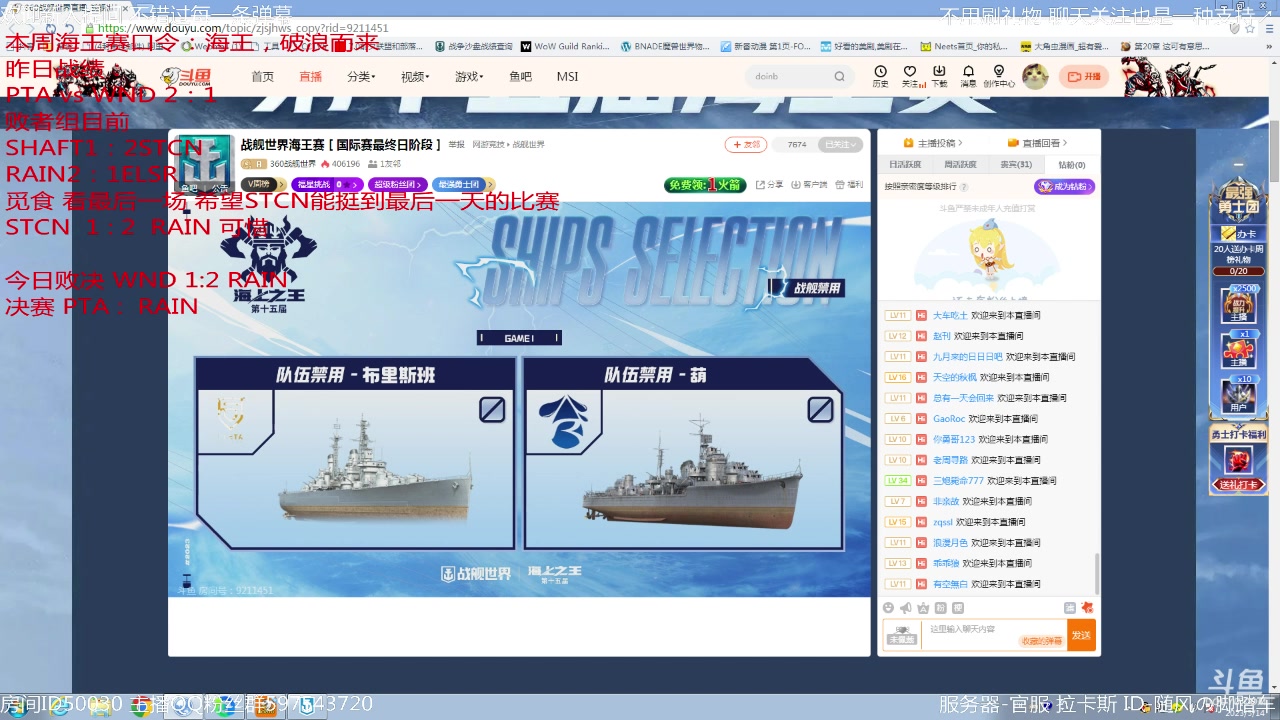
Task: Open the 战舰世界 game category link
Action: click(x=529, y=145)
